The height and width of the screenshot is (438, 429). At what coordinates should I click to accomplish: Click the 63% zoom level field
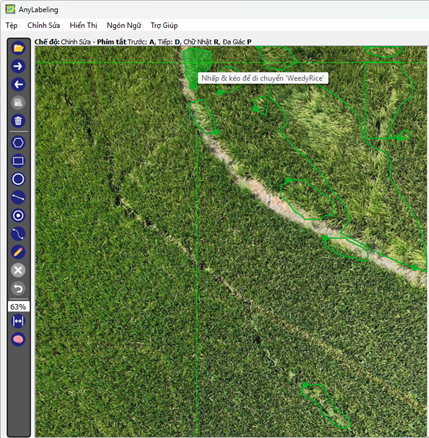18,307
